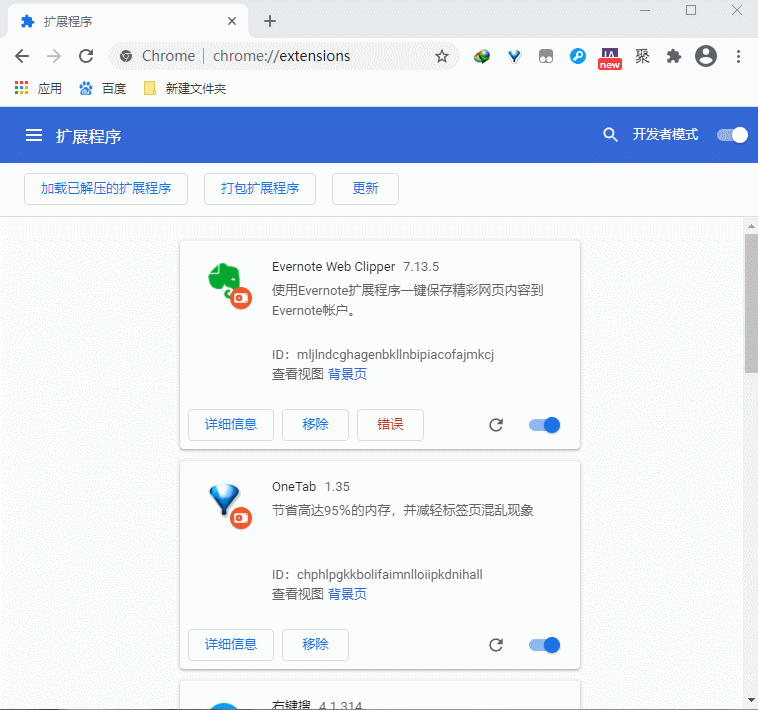Image resolution: width=758 pixels, height=710 pixels.
Task: Click the 扩展程序 page heading in blue bar
Action: 88,136
